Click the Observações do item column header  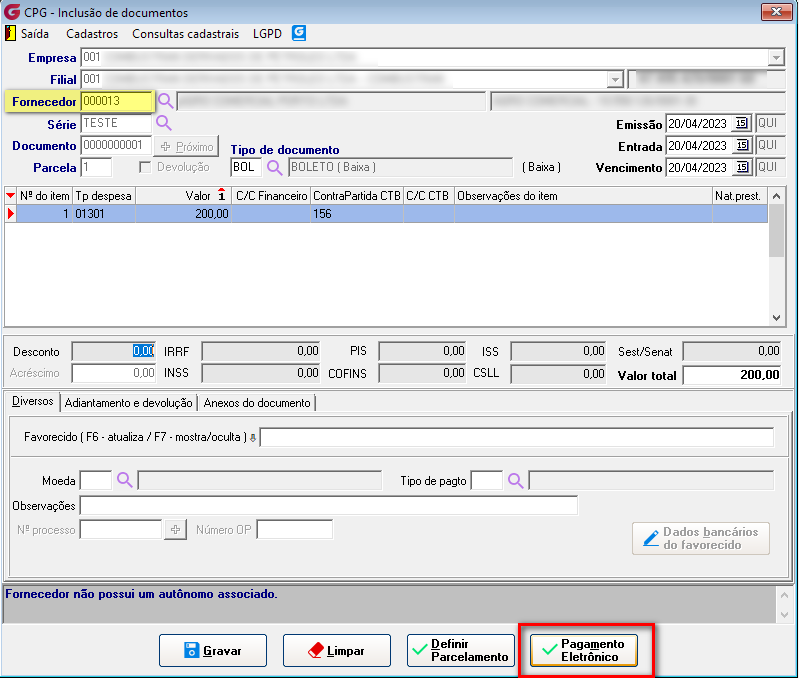[583, 196]
